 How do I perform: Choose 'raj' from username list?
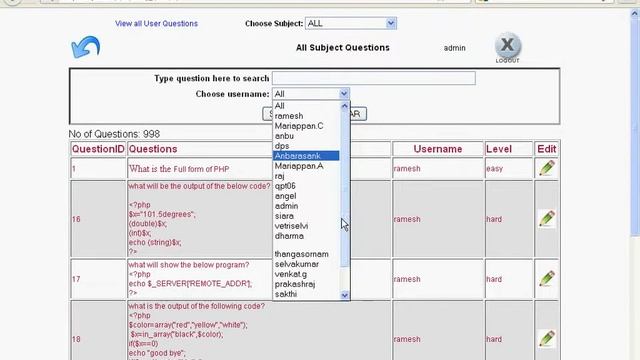pos(306,176)
